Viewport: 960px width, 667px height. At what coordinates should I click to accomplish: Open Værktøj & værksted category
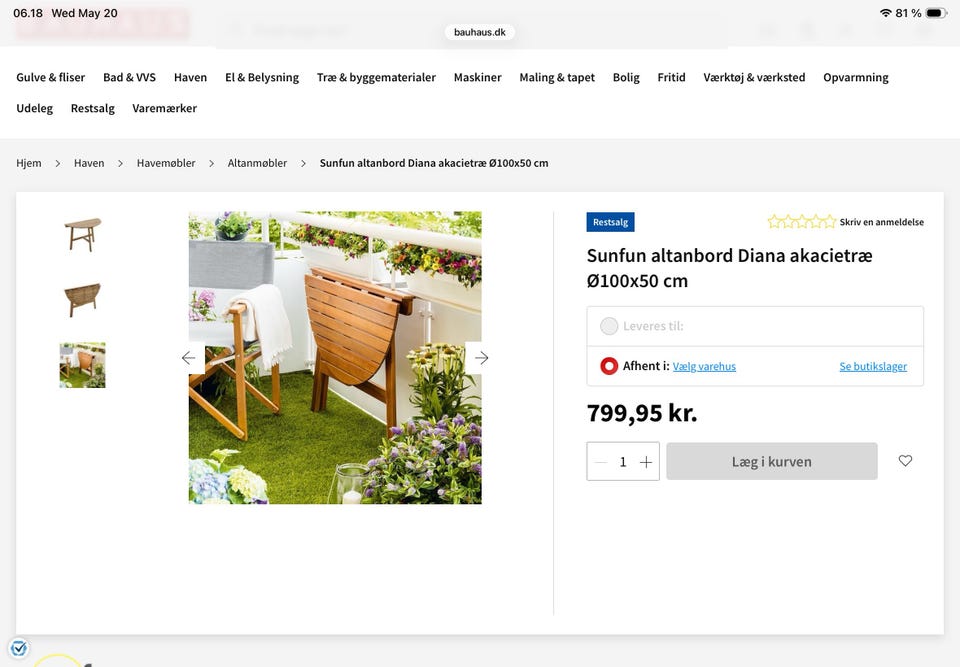(754, 77)
